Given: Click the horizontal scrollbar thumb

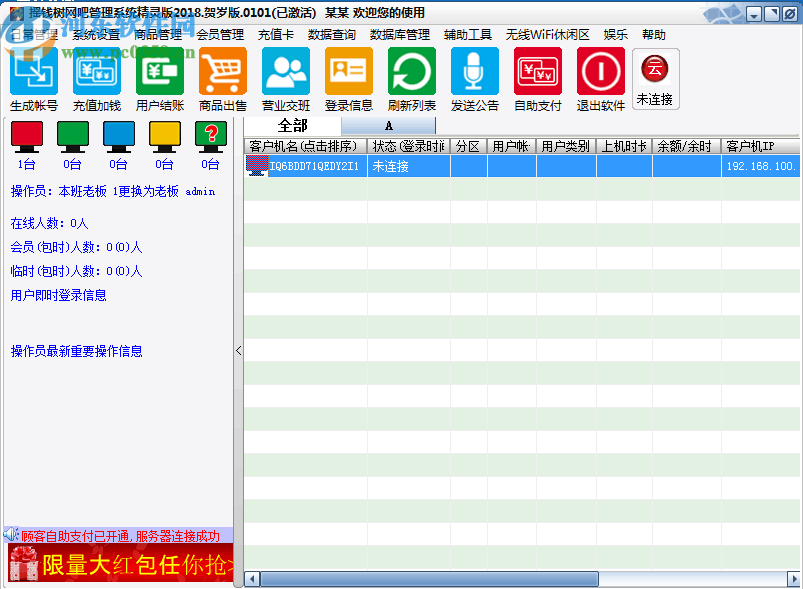Looking at the screenshot, I should 429,579.
